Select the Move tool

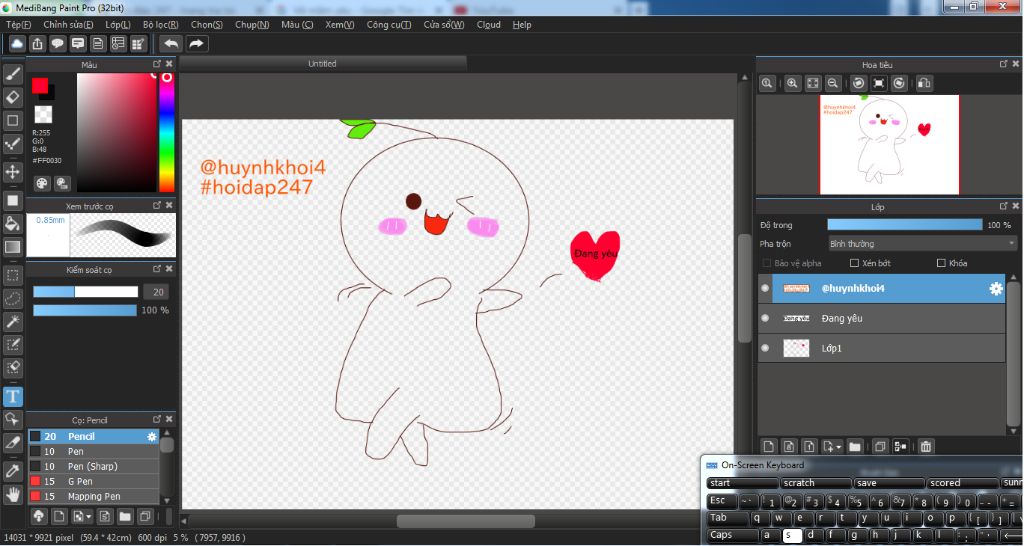coord(13,172)
